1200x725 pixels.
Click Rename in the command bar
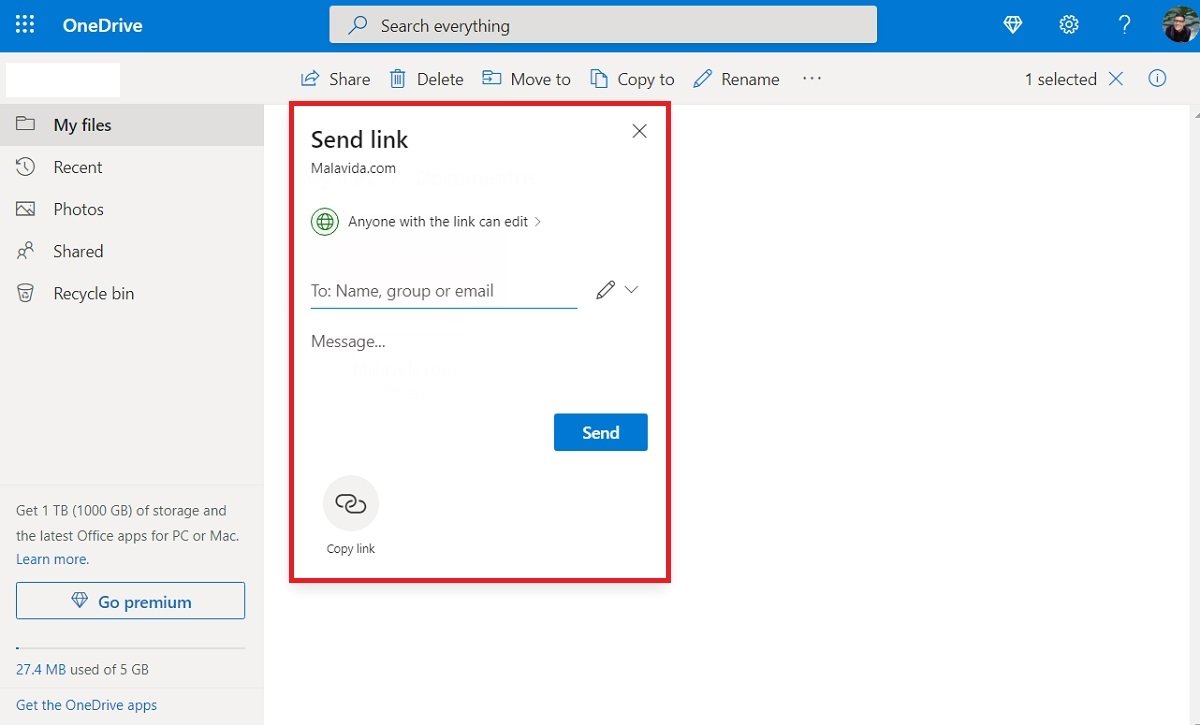(x=736, y=79)
